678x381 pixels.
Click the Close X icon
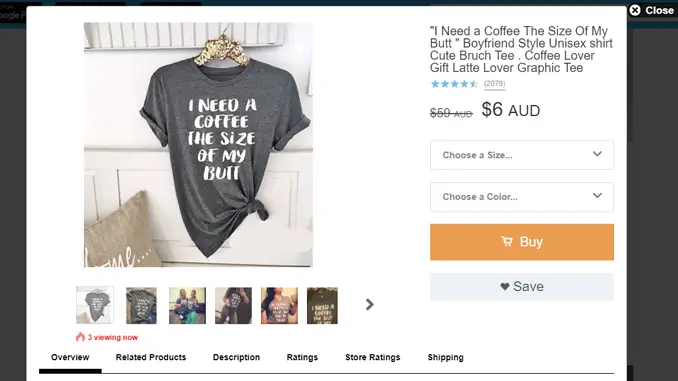click(x=635, y=10)
